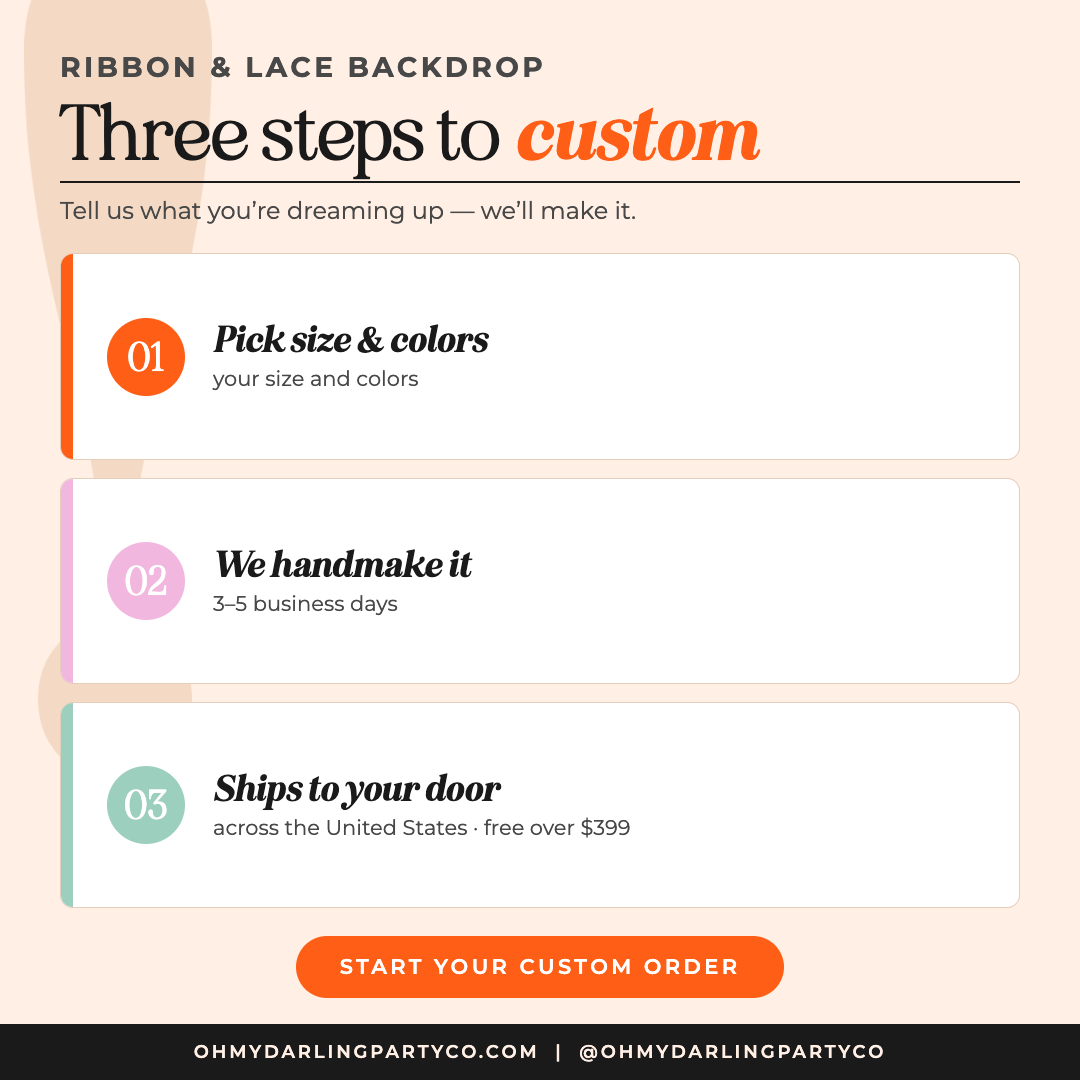Click the pink 02 step circle
The height and width of the screenshot is (1080, 1080).
tap(146, 581)
